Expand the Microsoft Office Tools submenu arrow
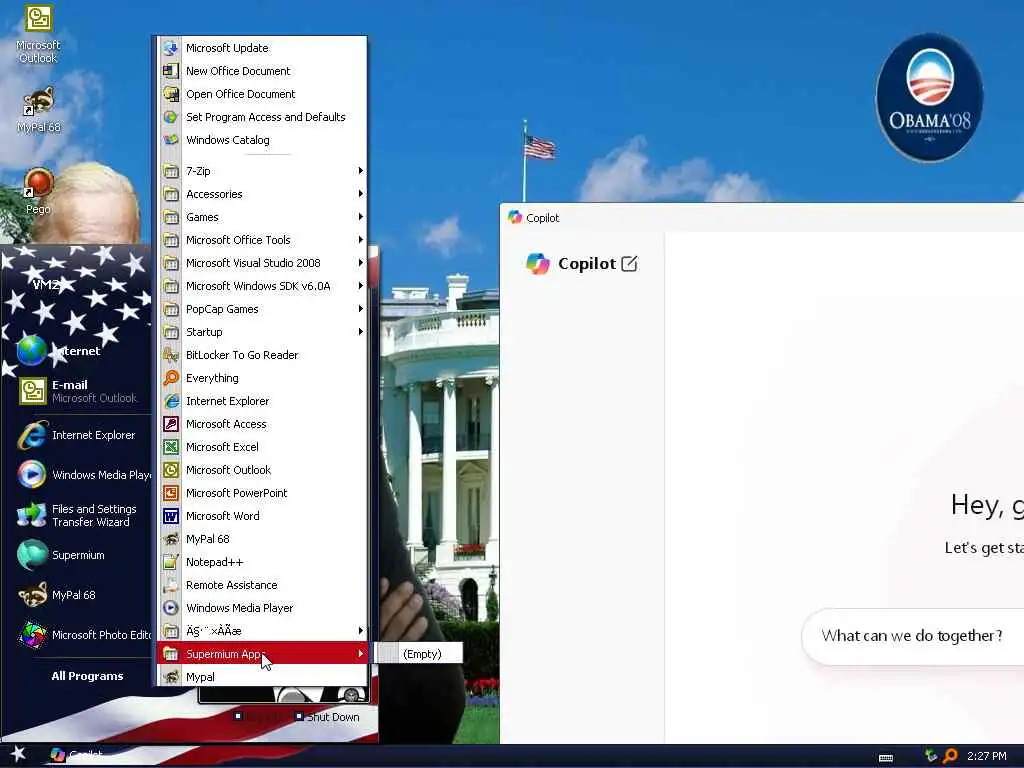The height and width of the screenshot is (768, 1024). [360, 240]
